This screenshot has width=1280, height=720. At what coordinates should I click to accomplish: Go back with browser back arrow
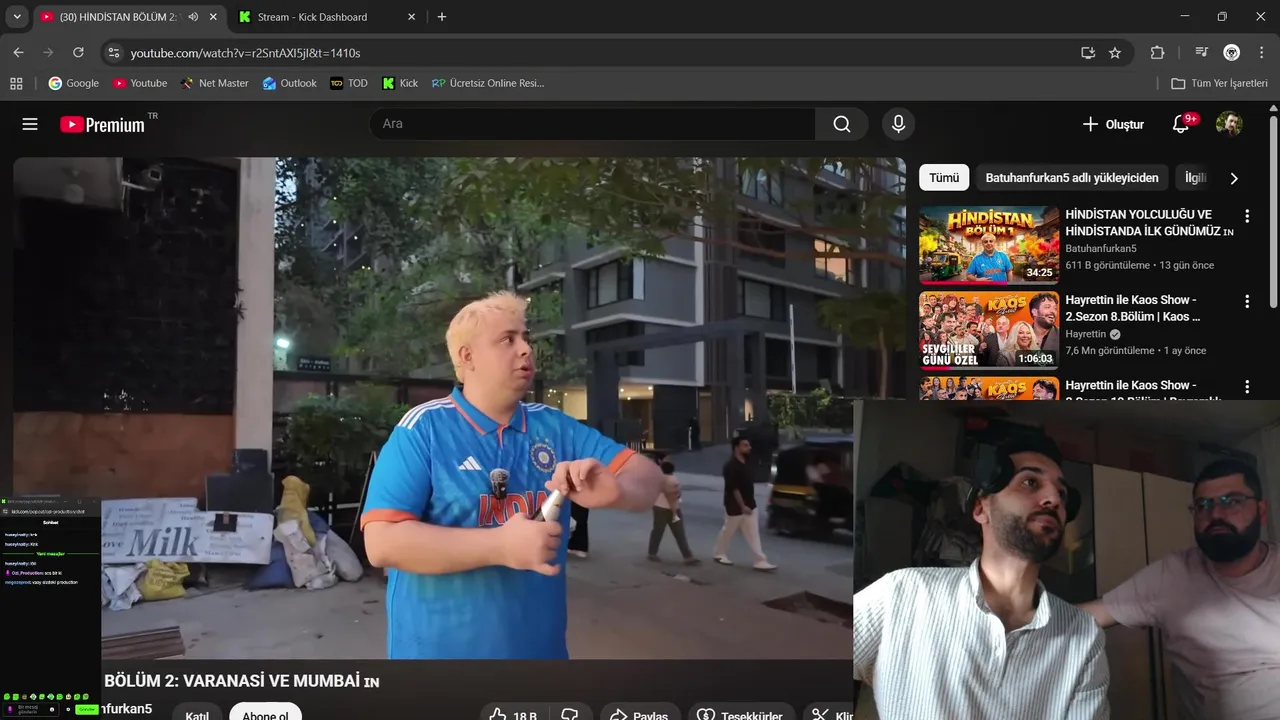pyautogui.click(x=18, y=52)
